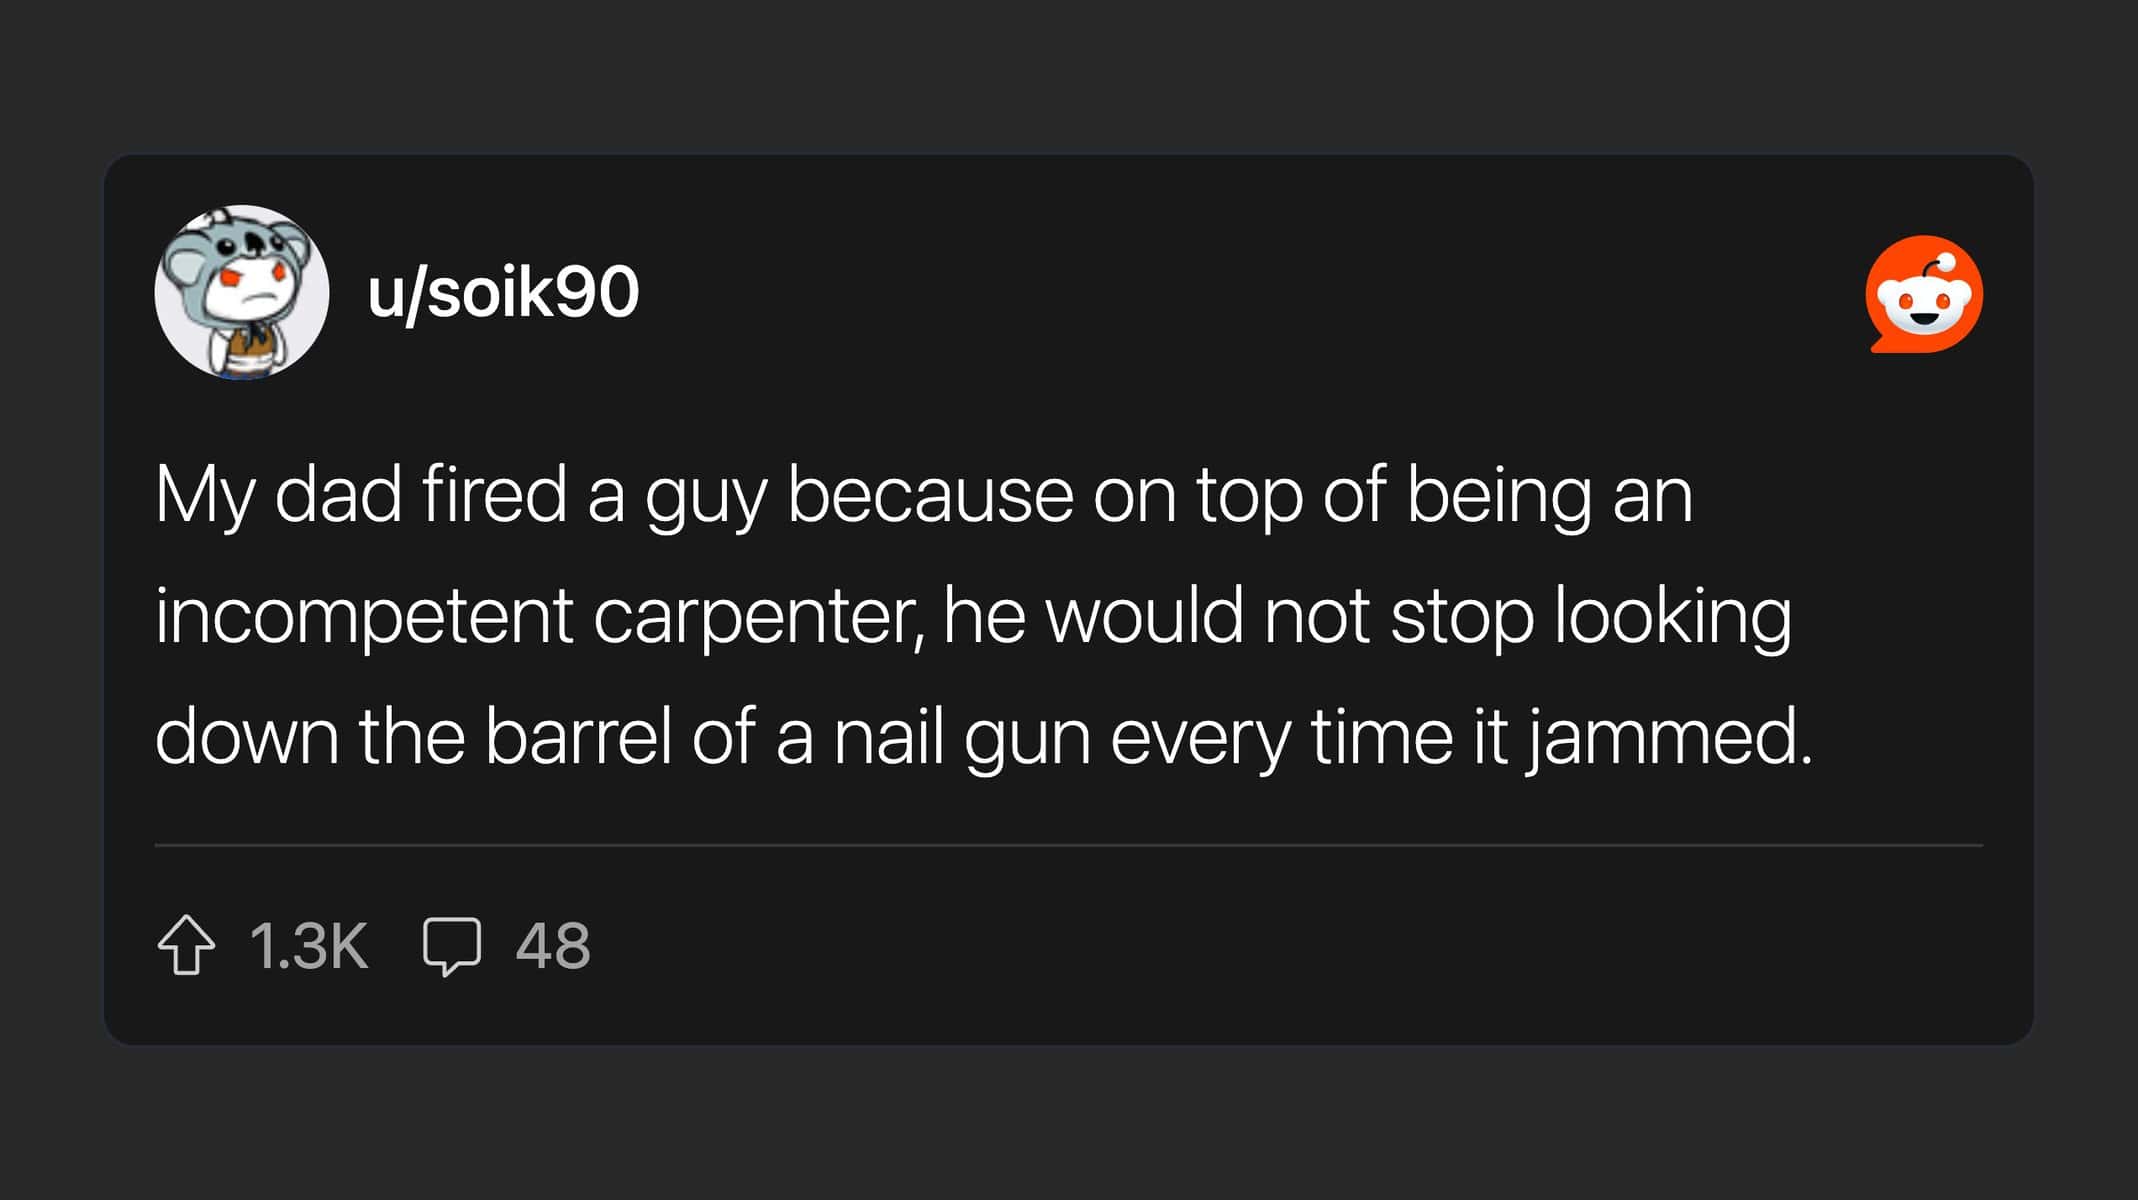
Task: Click the words "nail gun" in the post
Action: (x=962, y=737)
